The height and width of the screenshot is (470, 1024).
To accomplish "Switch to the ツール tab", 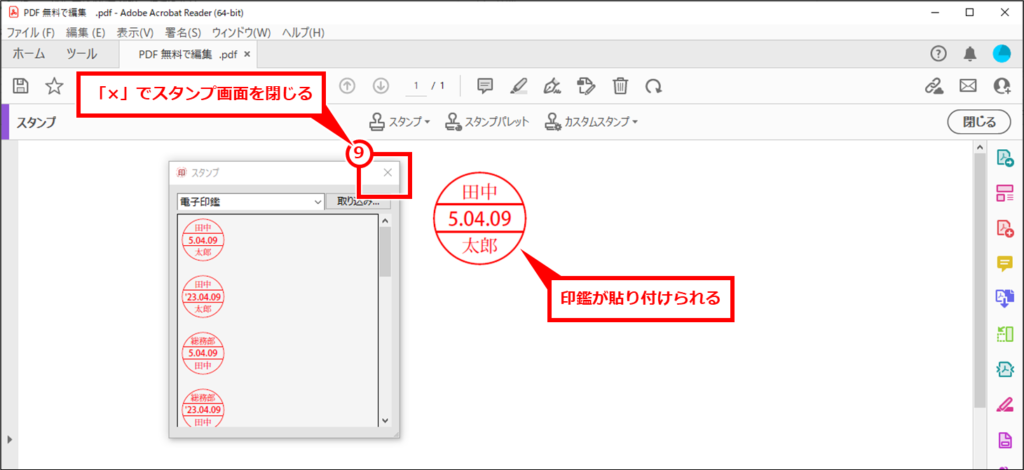I will coord(81,53).
